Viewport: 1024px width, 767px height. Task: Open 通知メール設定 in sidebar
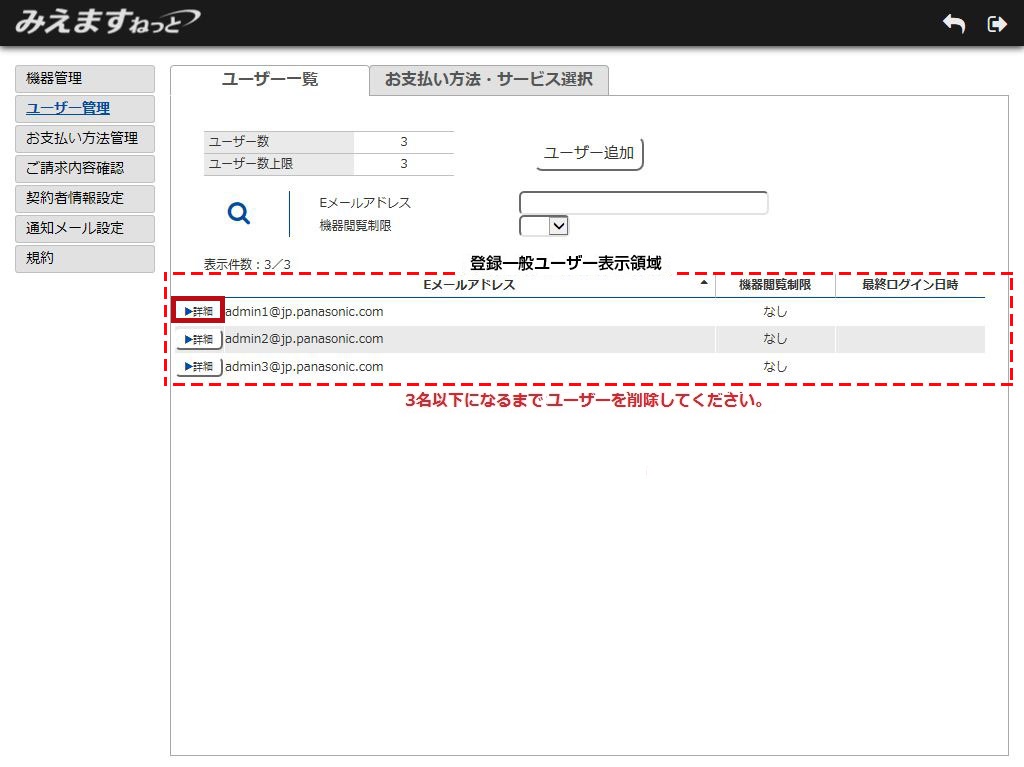[x=85, y=228]
